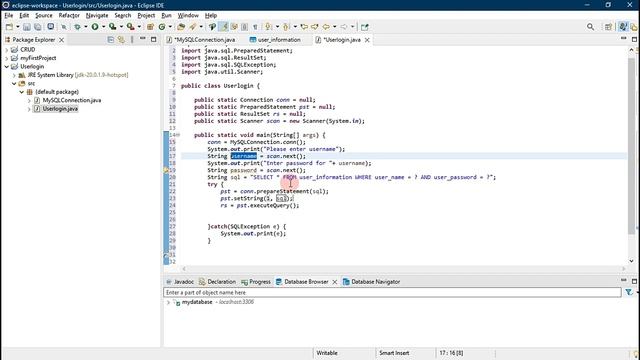Click the Forward navigation arrow
Image resolution: width=640 pixels, height=360 pixels.
coord(344,27)
